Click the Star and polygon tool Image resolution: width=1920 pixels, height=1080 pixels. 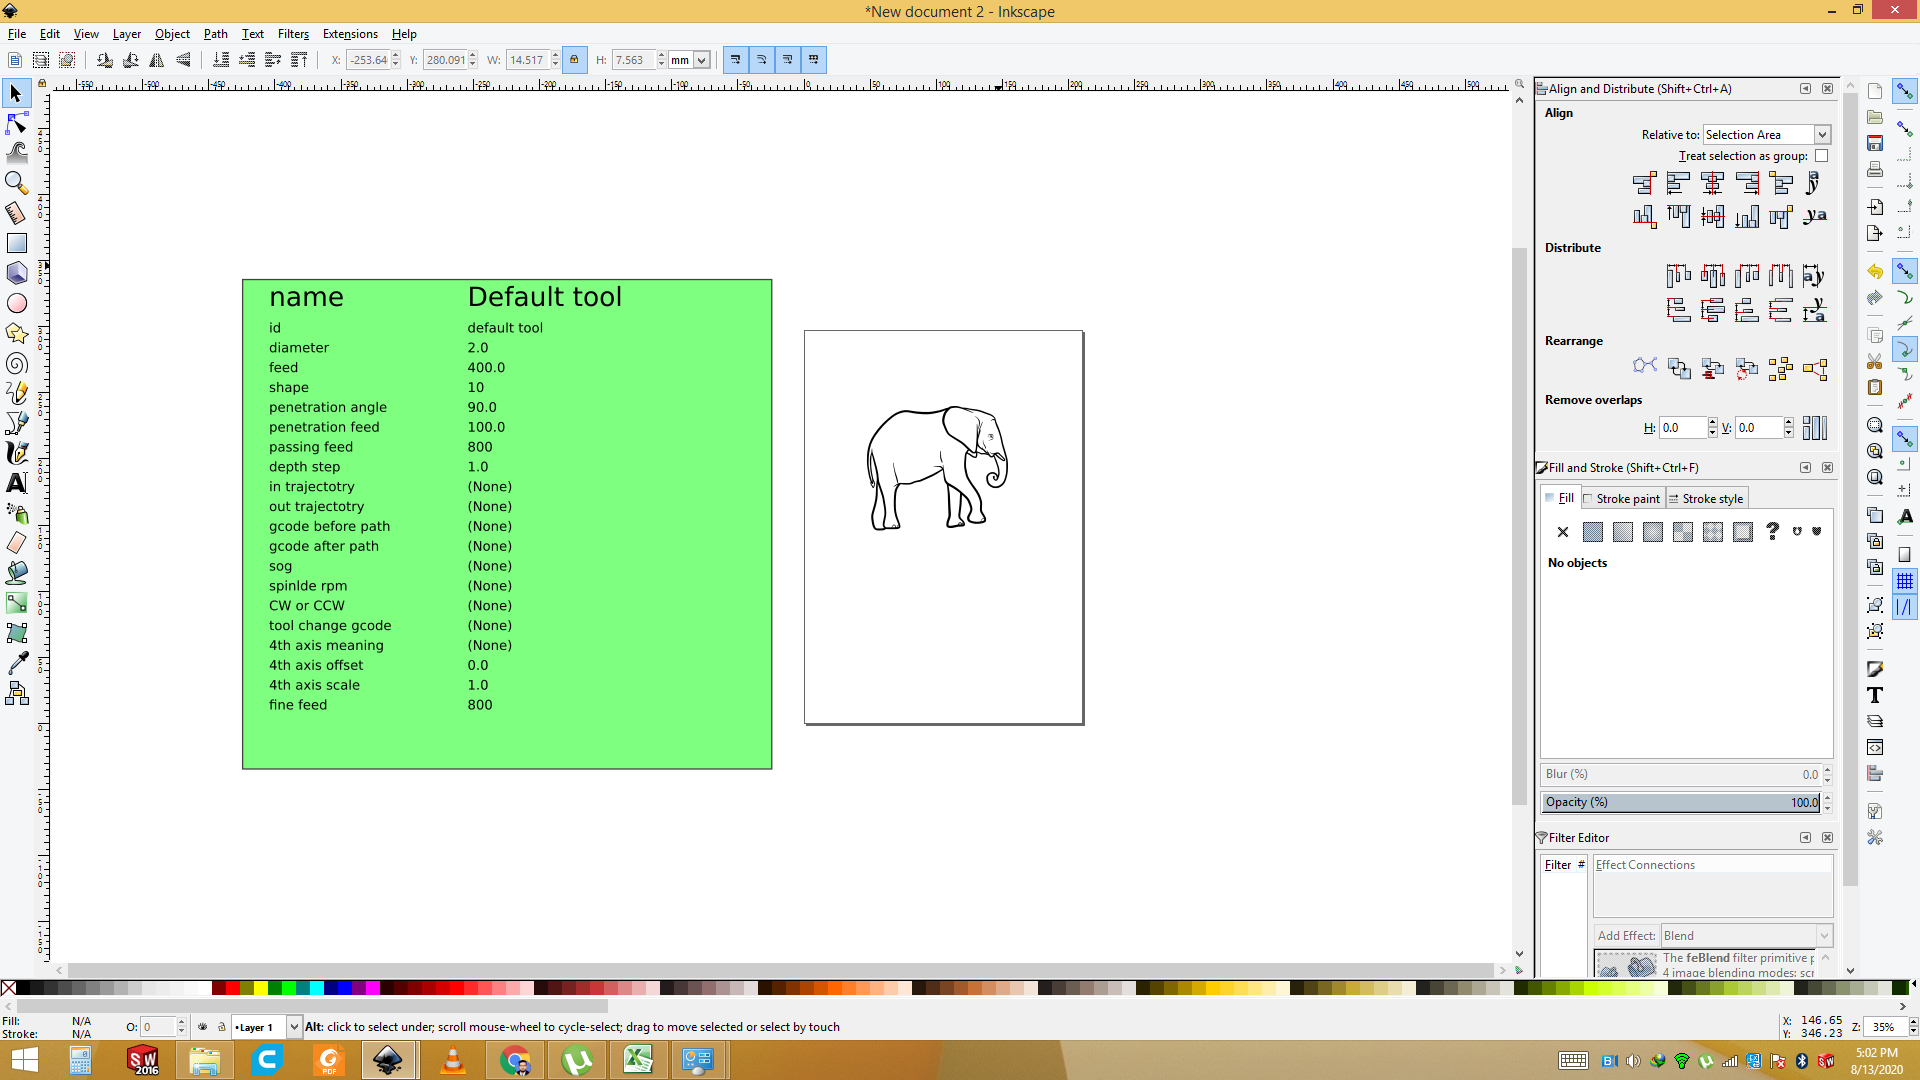click(x=17, y=333)
